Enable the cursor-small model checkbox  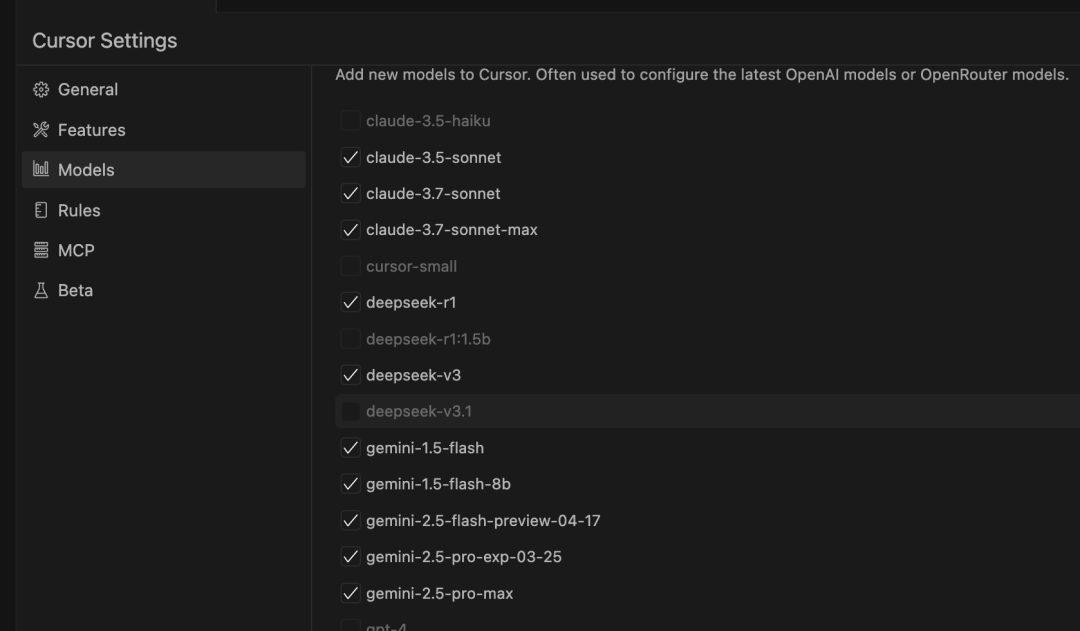pyautogui.click(x=350, y=266)
